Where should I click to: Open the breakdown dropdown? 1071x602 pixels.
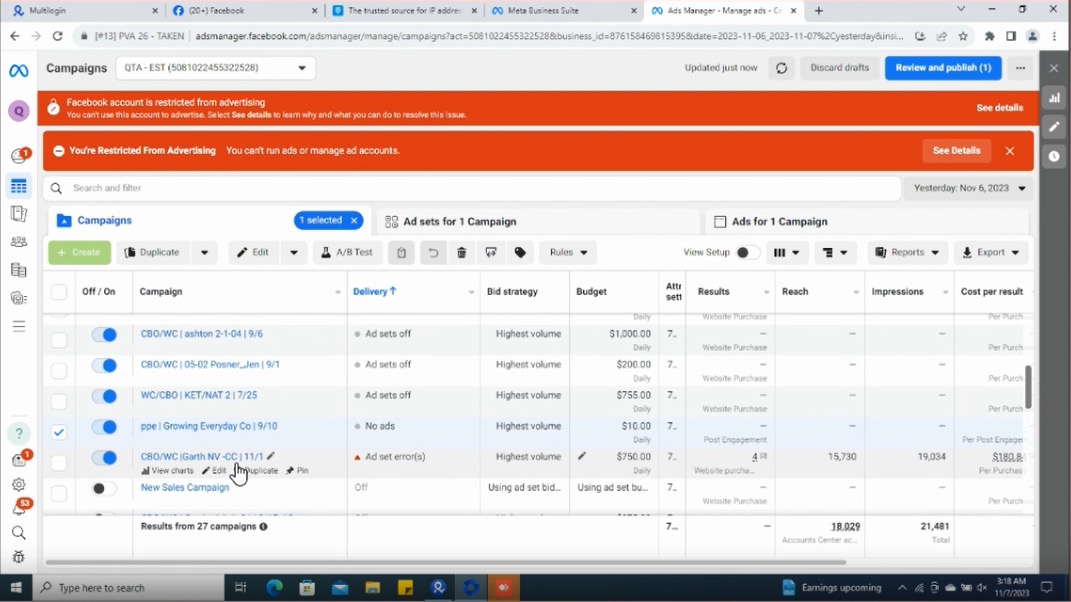tap(835, 253)
